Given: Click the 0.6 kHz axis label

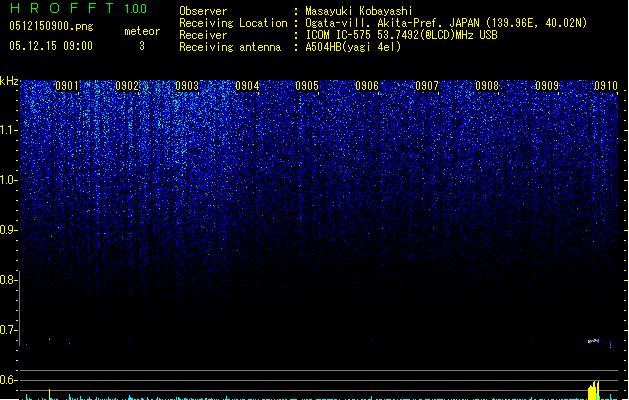Looking at the screenshot, I should click(8, 380).
